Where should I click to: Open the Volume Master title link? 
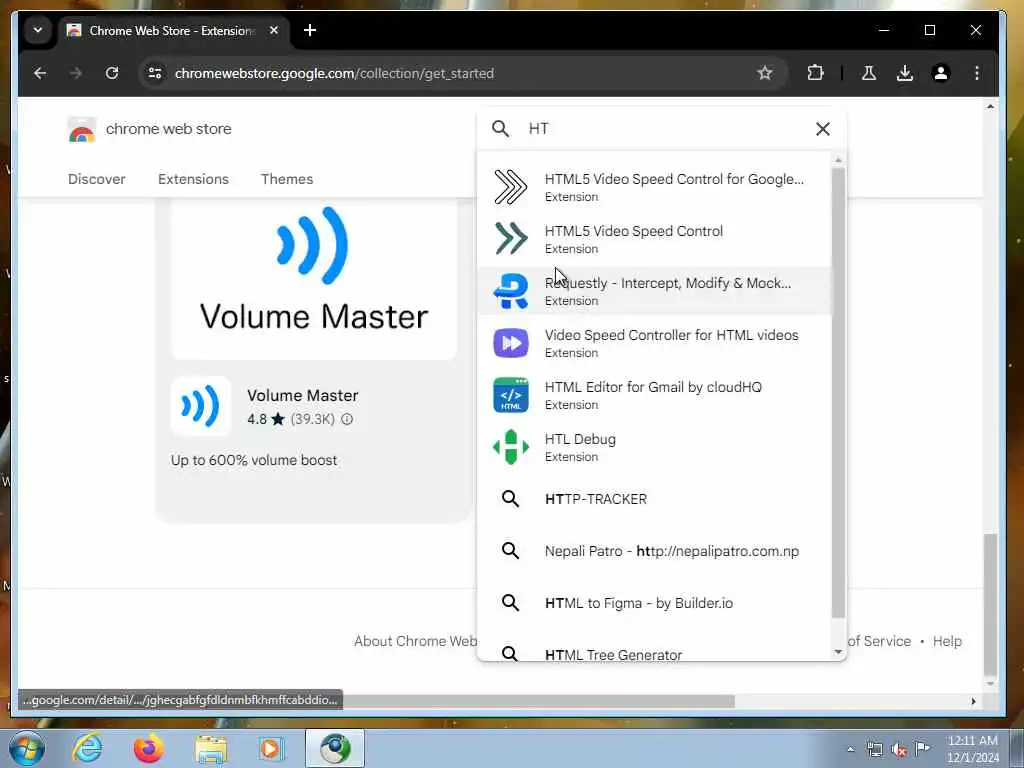[302, 395]
